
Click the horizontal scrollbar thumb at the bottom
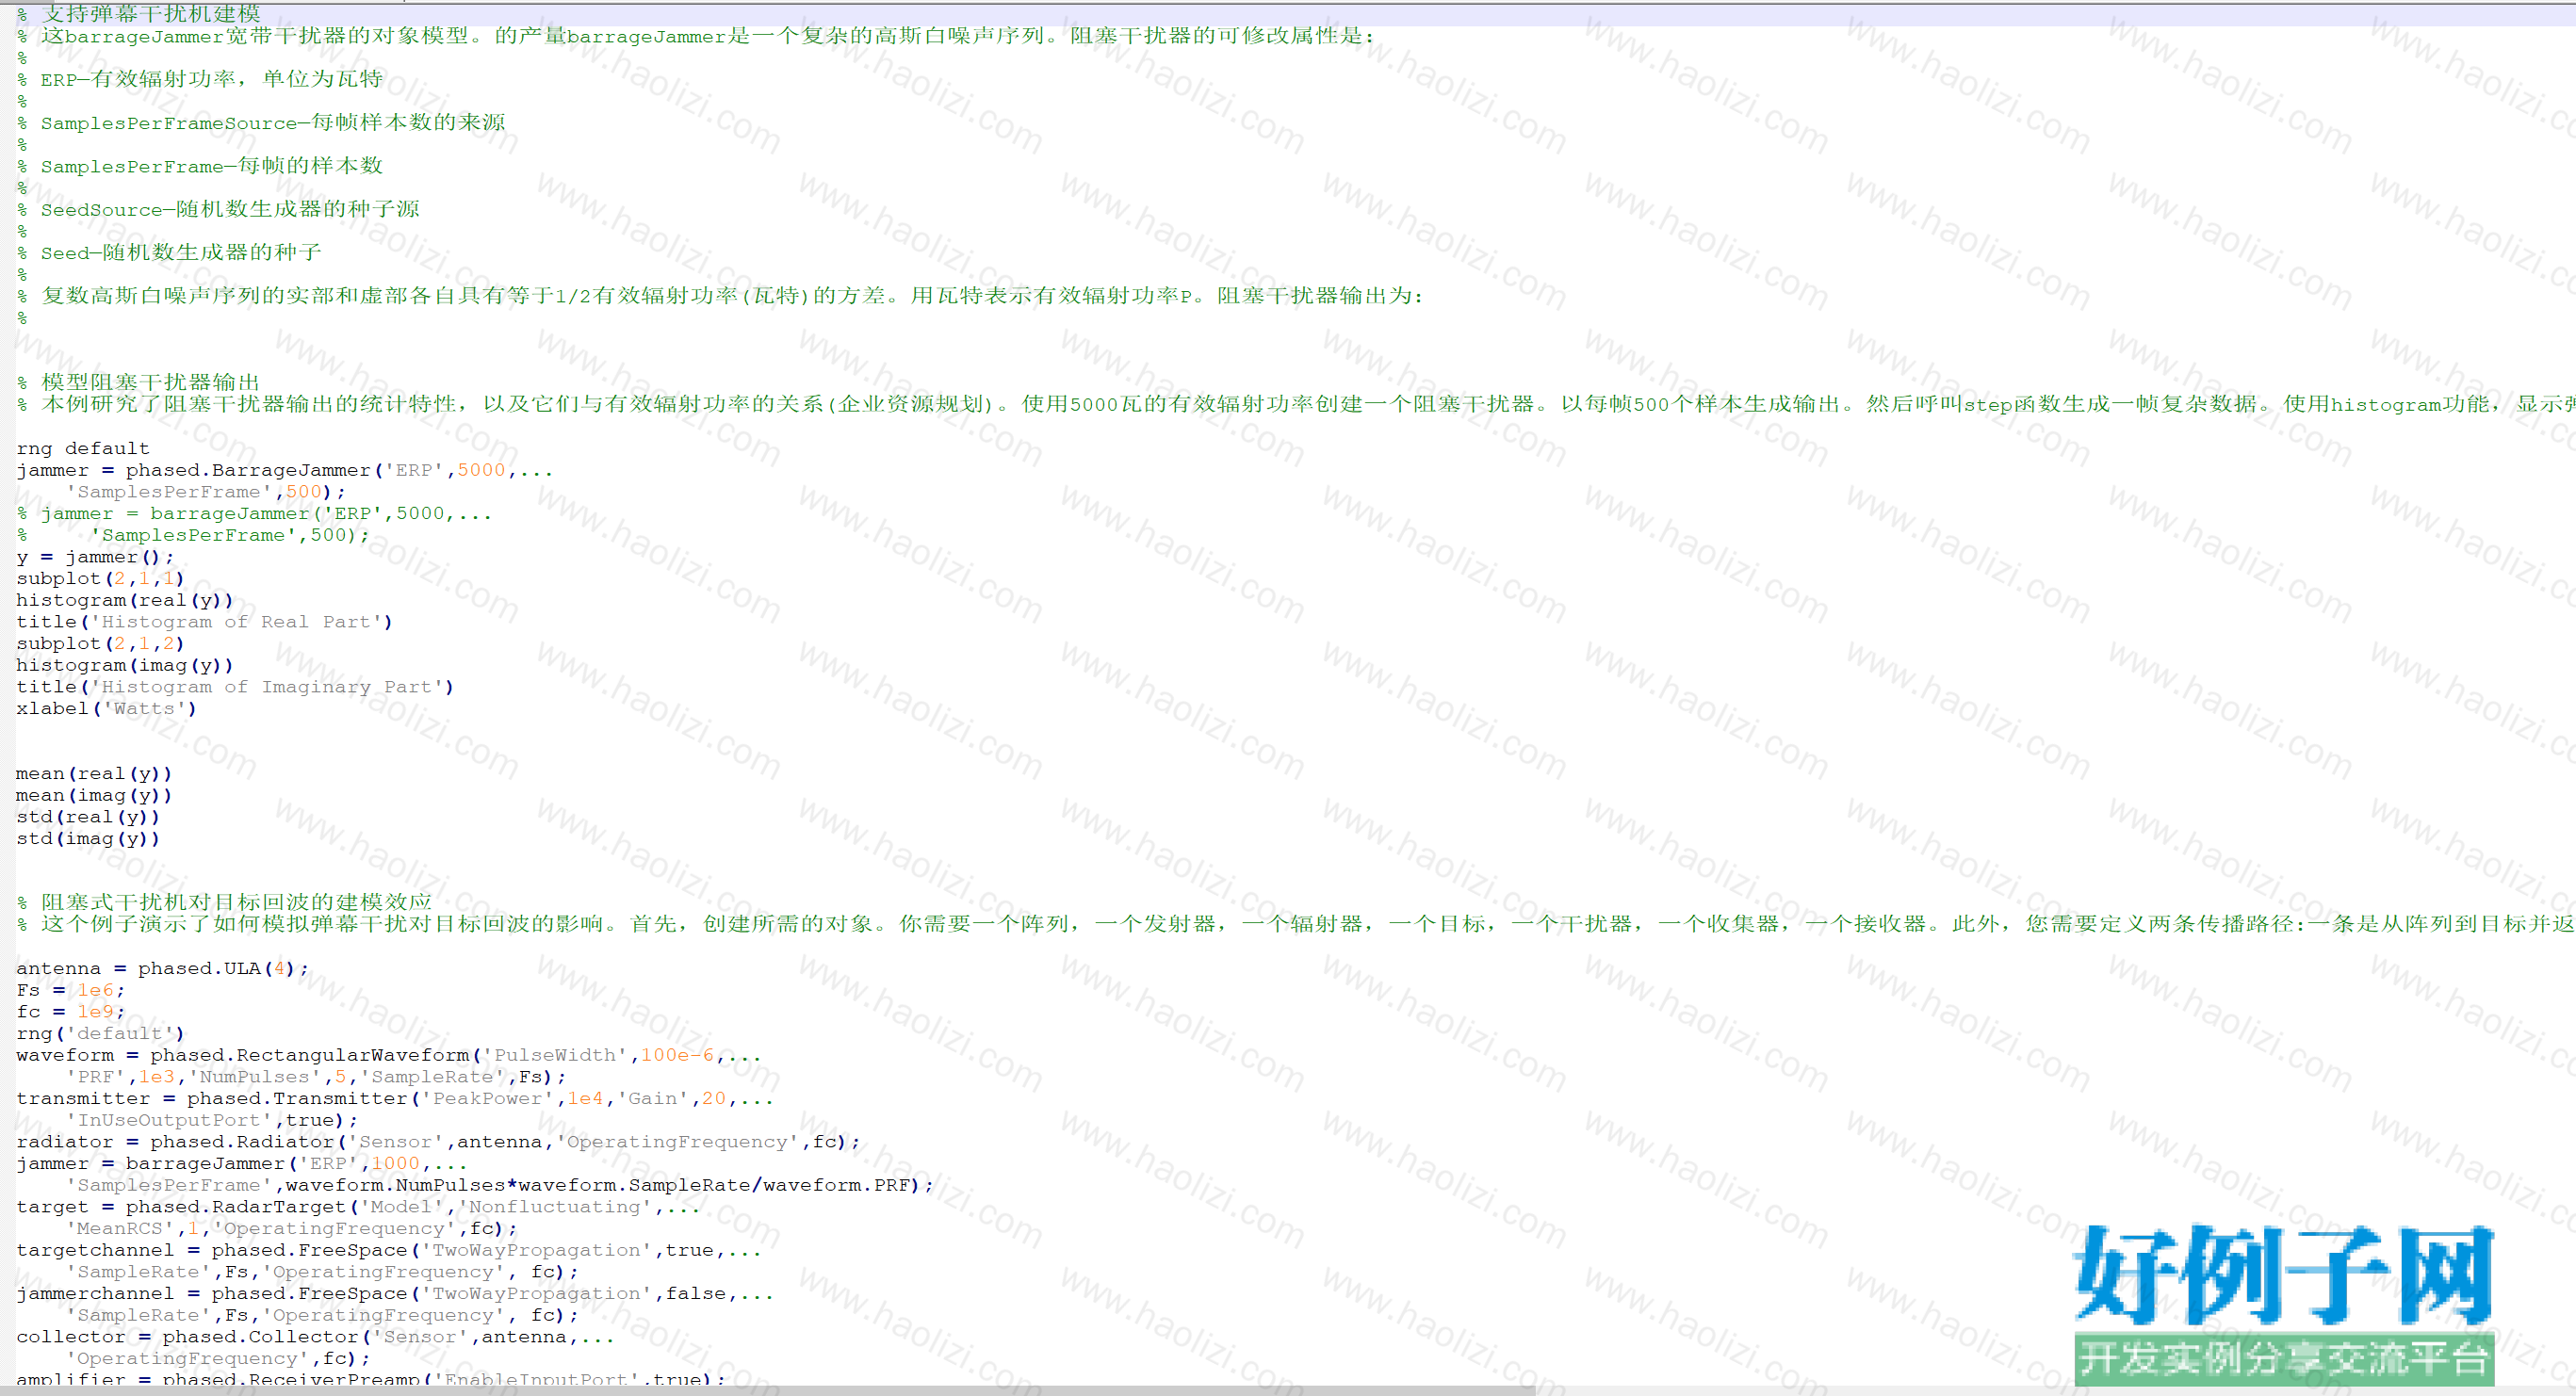tap(768, 1391)
